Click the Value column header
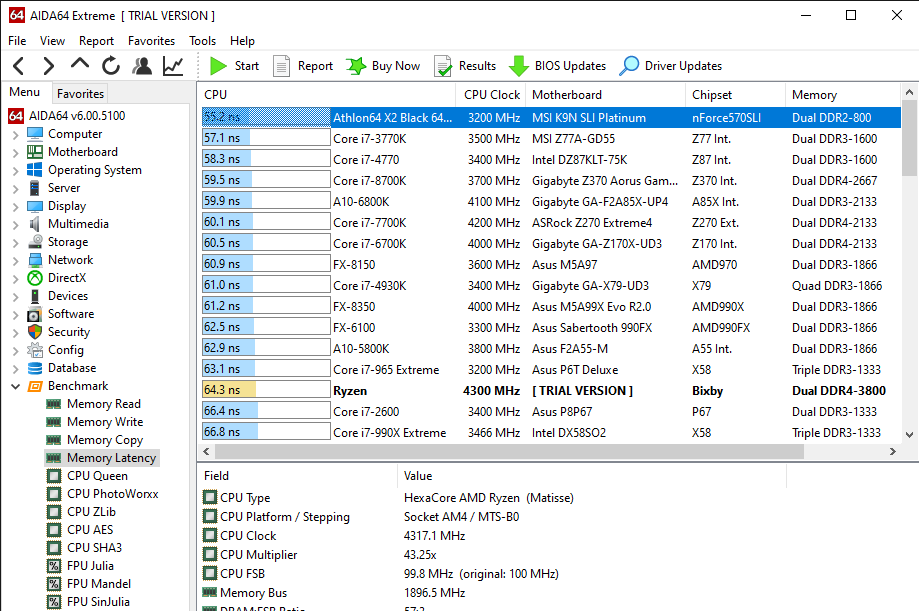The width and height of the screenshot is (919, 611). click(x=592, y=476)
